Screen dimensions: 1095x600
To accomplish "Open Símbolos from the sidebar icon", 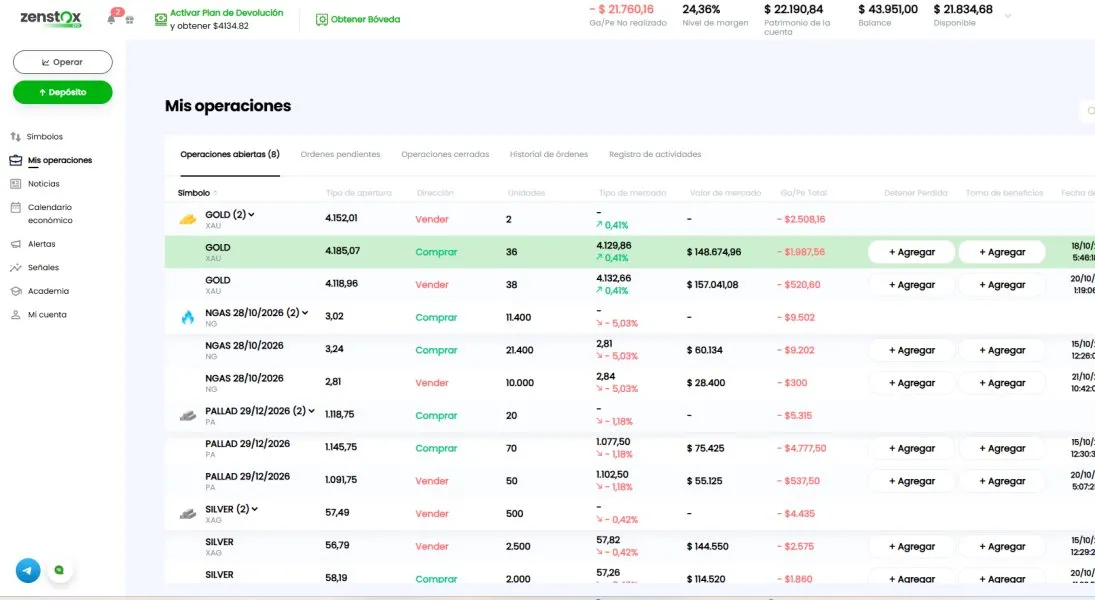I will click(x=15, y=137).
